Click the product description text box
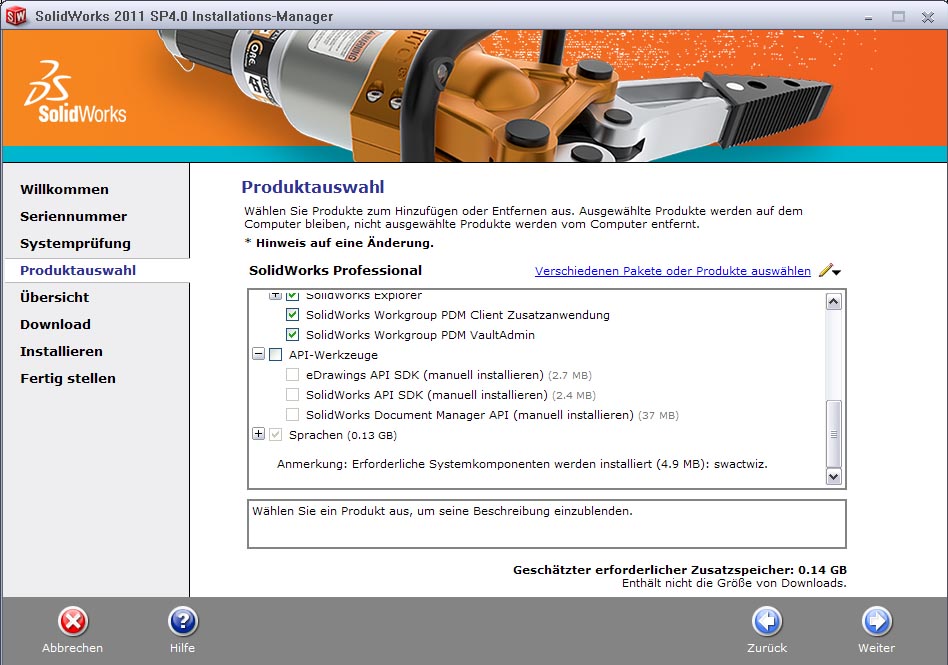 click(x=547, y=524)
